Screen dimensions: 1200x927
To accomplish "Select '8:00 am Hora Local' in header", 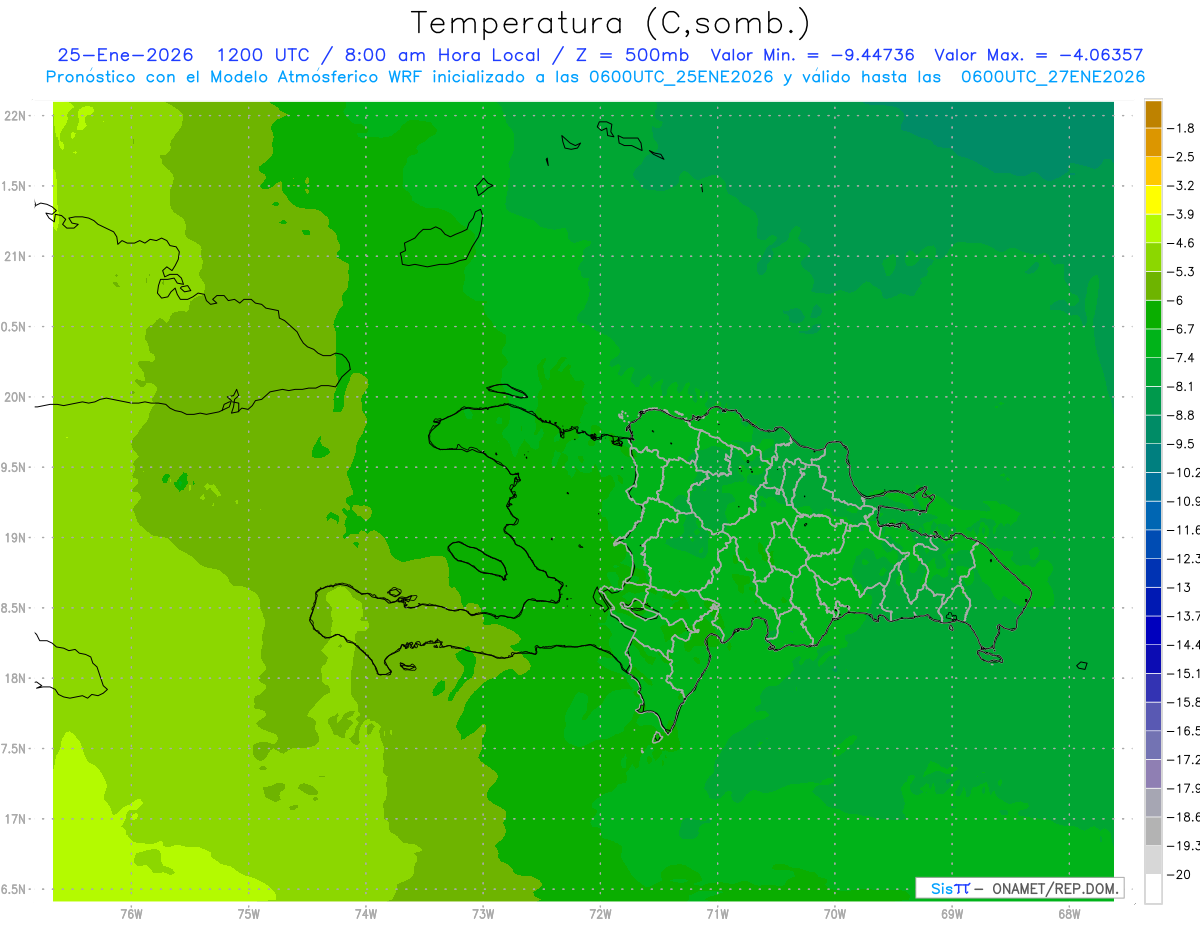I will [443, 55].
